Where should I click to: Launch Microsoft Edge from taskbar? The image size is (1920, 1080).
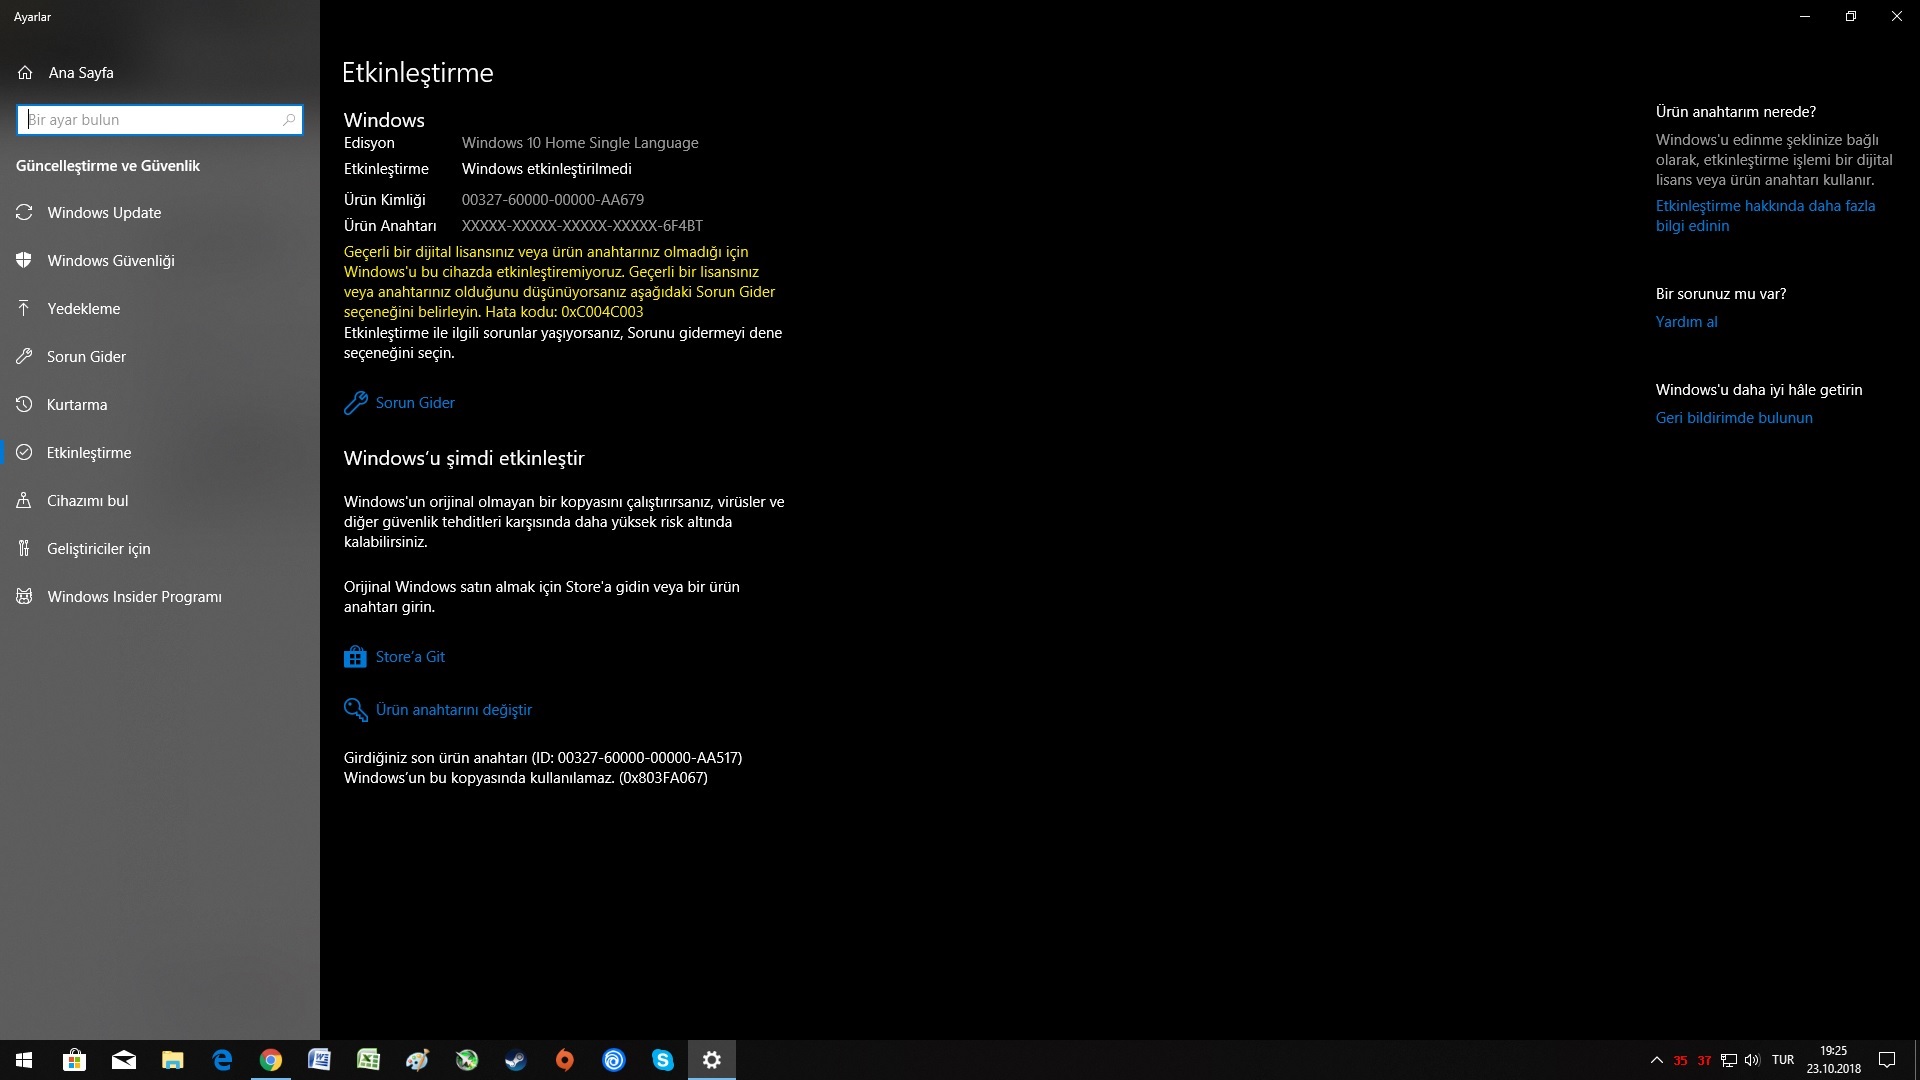click(x=222, y=1060)
